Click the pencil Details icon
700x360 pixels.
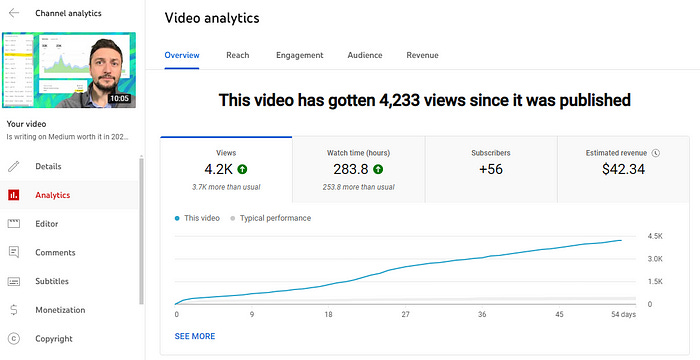(x=14, y=166)
